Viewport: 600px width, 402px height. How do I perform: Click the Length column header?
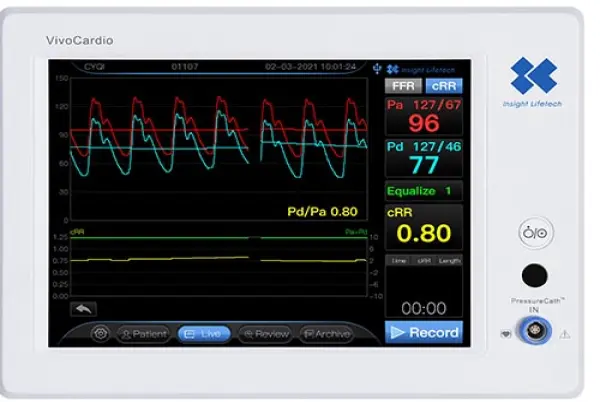point(450,260)
